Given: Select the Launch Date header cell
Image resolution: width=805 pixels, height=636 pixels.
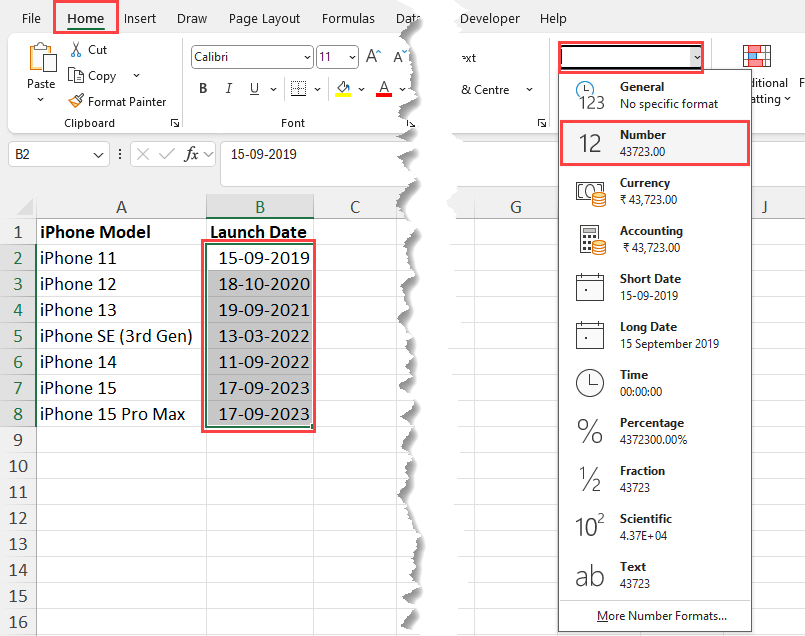Looking at the screenshot, I should coord(260,232).
